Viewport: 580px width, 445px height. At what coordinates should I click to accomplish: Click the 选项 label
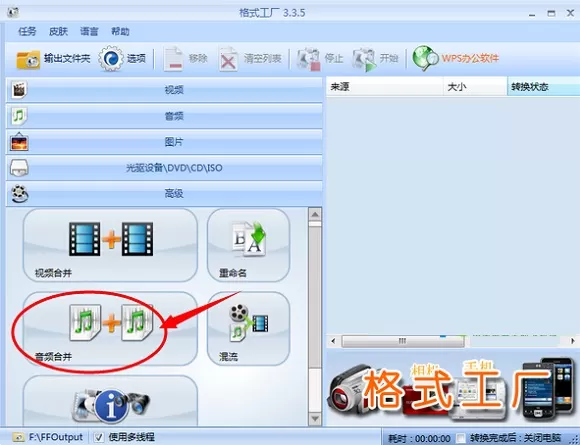pyautogui.click(x=136, y=58)
